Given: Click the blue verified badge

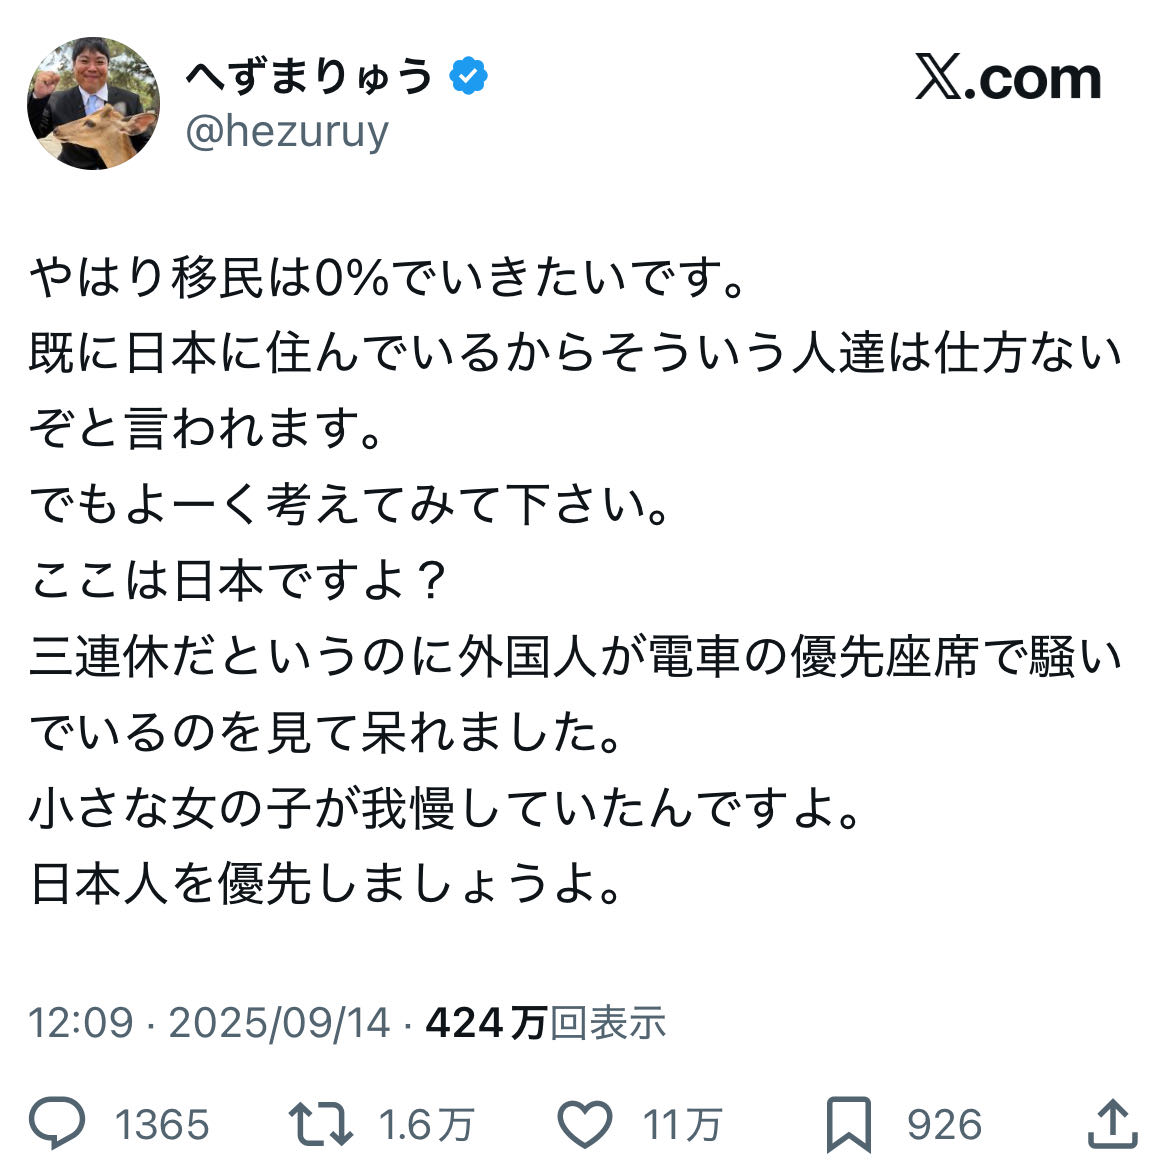Looking at the screenshot, I should (468, 77).
